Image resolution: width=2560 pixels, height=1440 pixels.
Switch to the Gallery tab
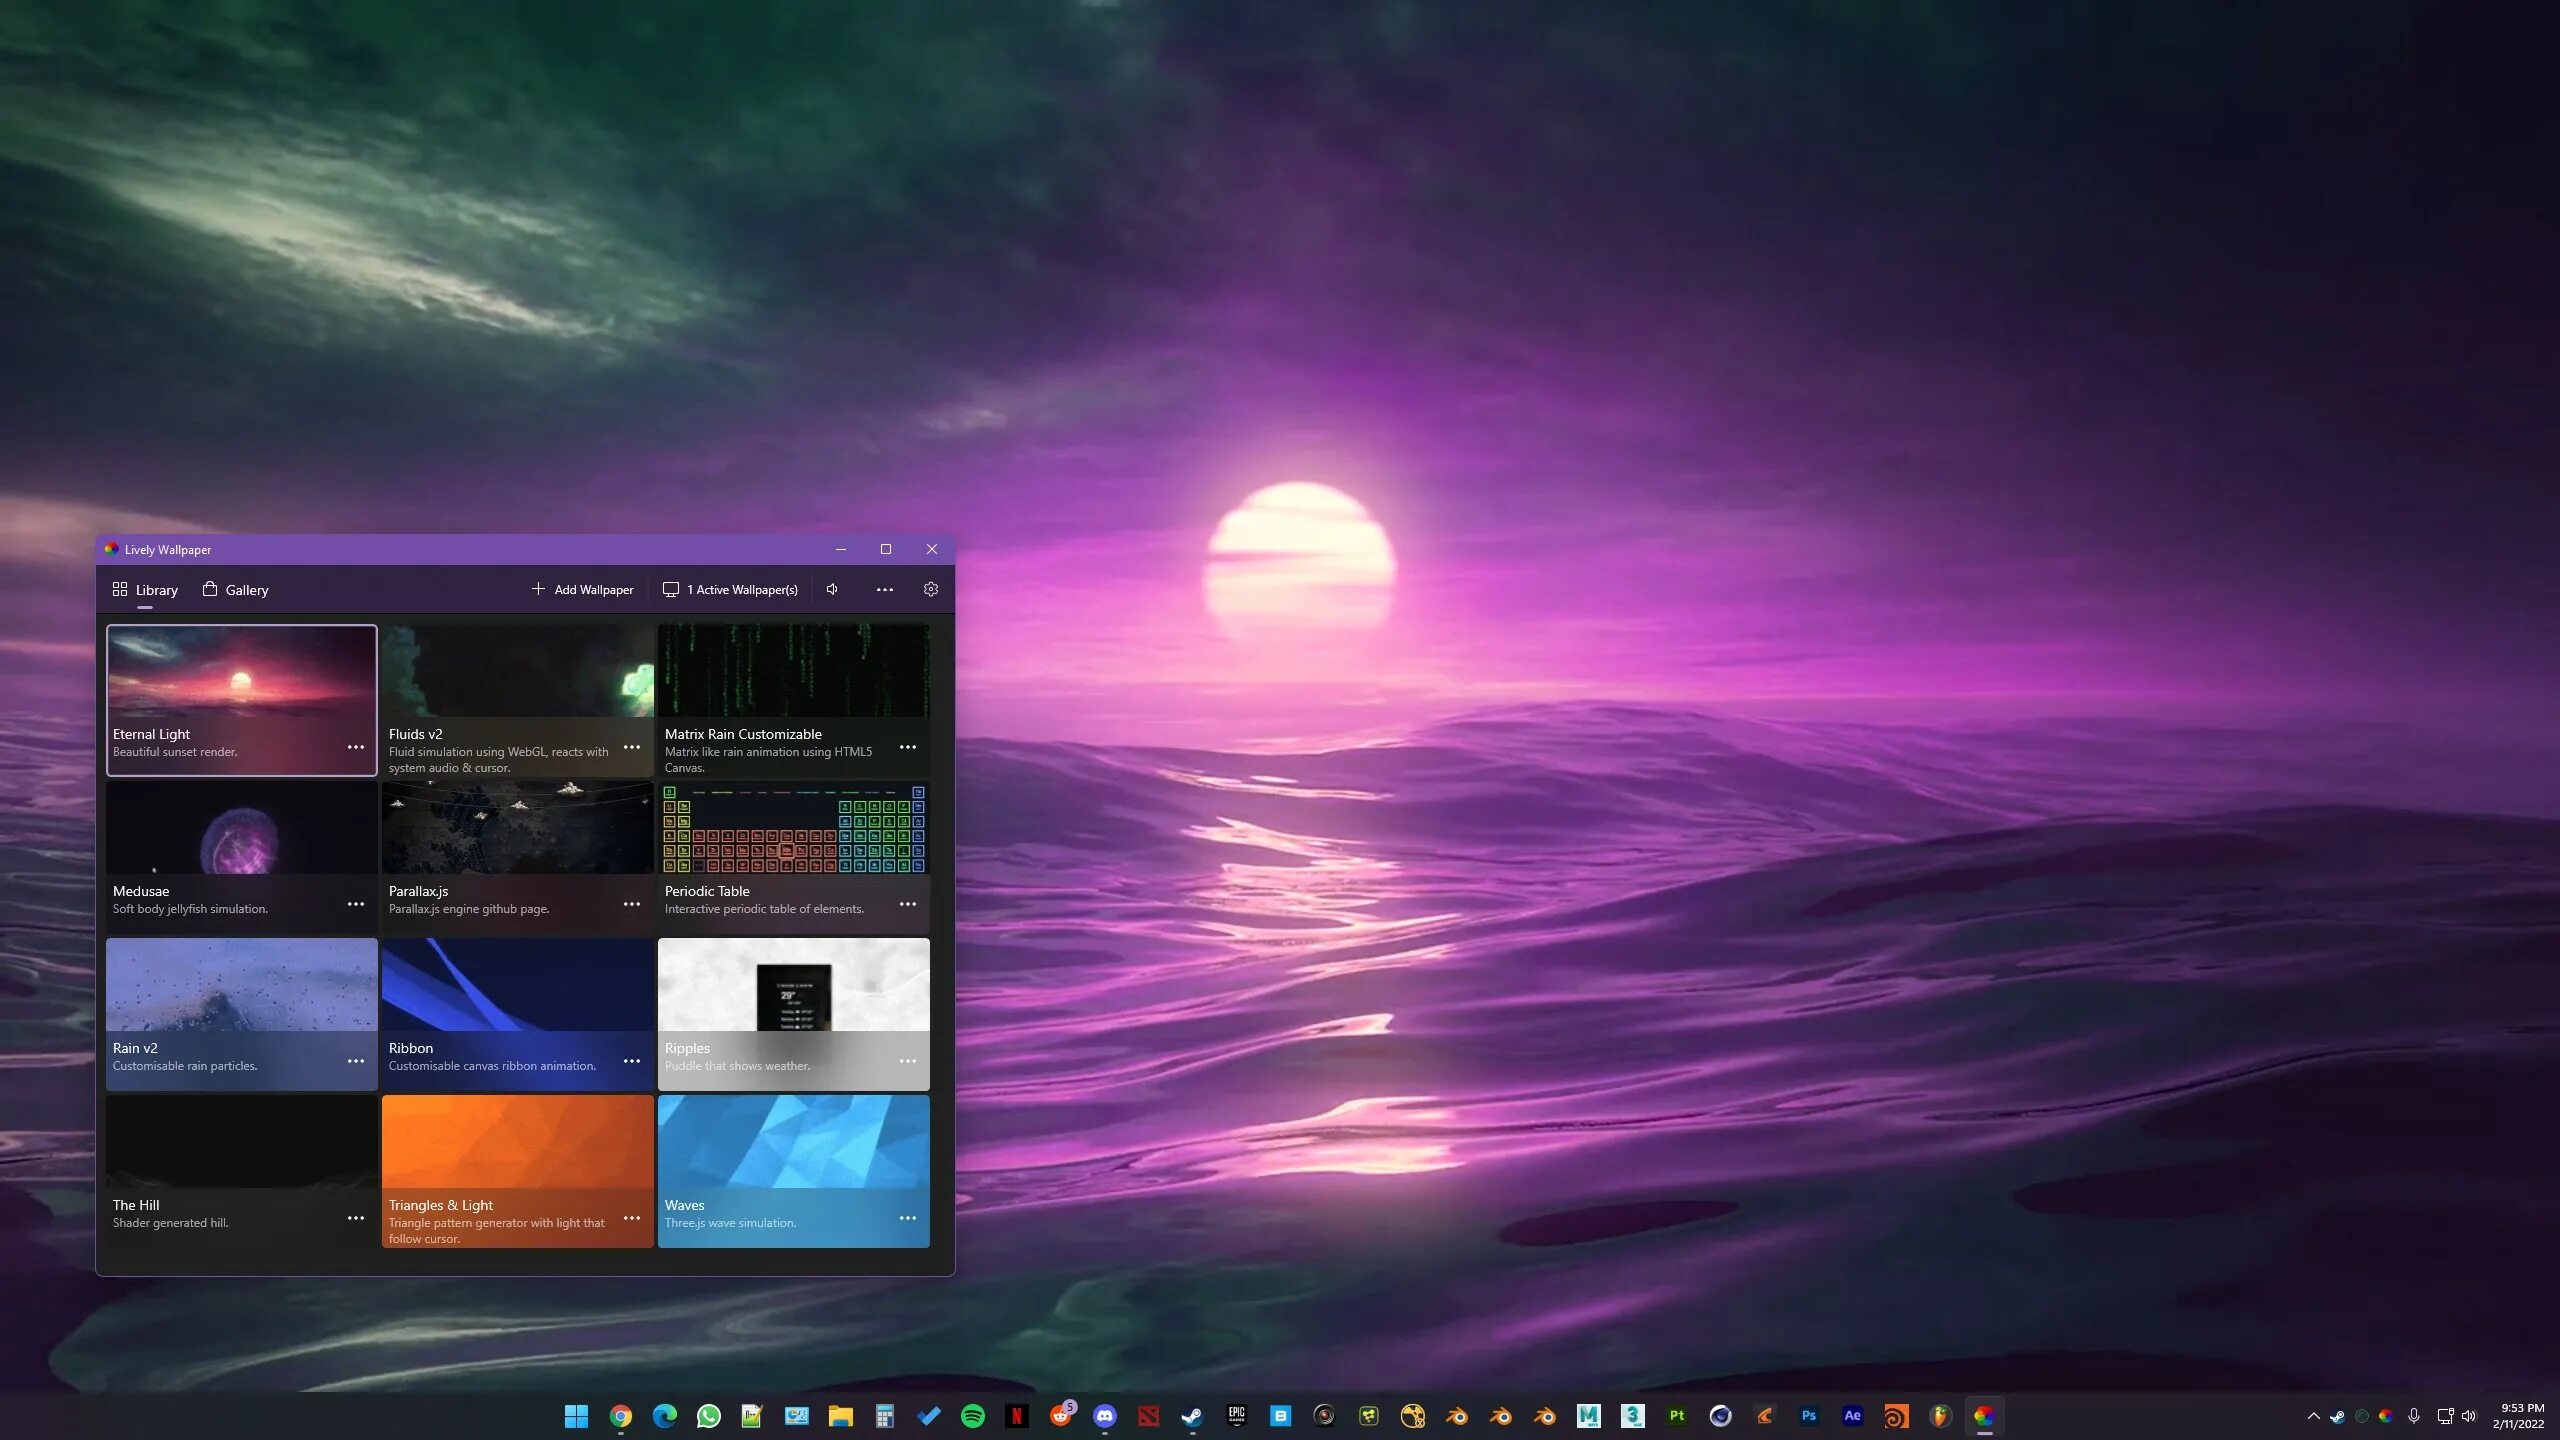click(x=236, y=589)
